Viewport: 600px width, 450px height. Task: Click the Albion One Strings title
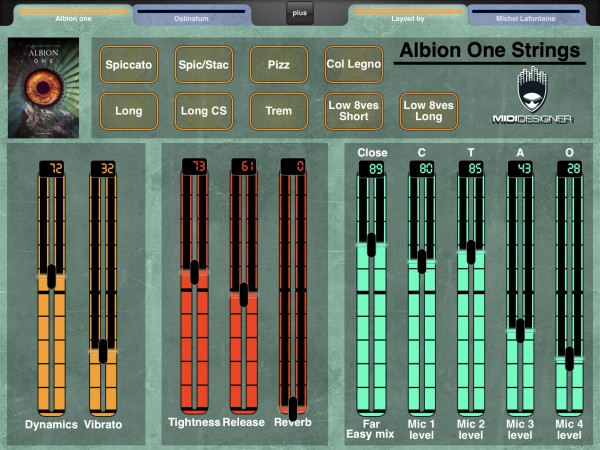click(x=490, y=51)
